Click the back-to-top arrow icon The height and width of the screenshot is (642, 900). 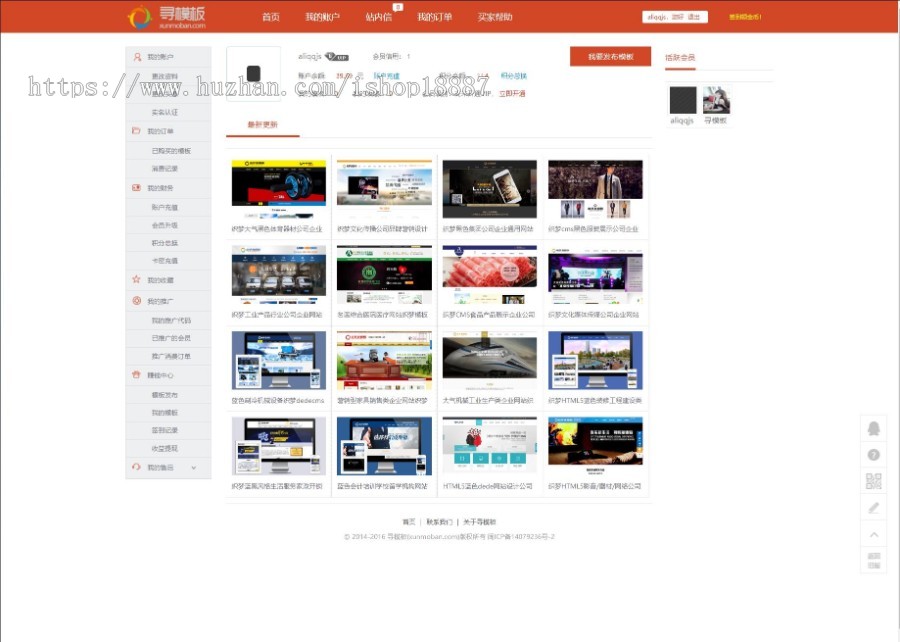[874, 534]
